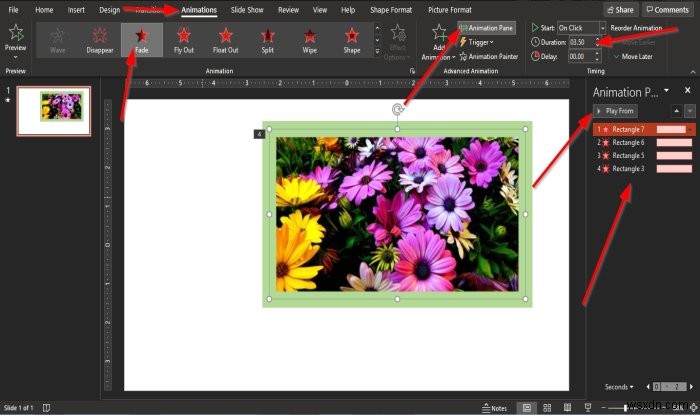Open Rectangle 7 entry dropdown arrow
700x415 pixels.
pos(691,129)
